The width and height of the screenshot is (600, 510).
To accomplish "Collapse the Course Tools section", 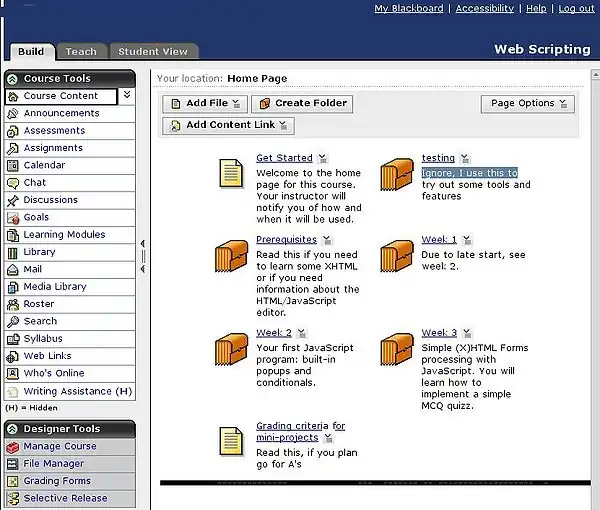I will click(12, 78).
